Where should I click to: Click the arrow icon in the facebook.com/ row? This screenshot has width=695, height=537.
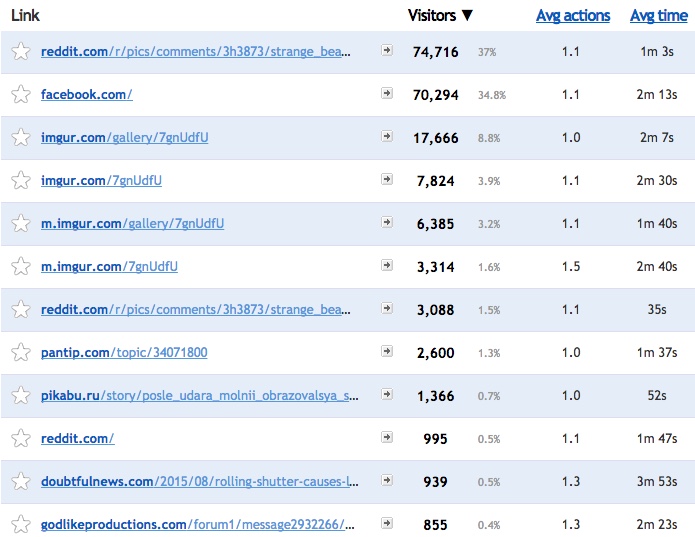point(387,93)
